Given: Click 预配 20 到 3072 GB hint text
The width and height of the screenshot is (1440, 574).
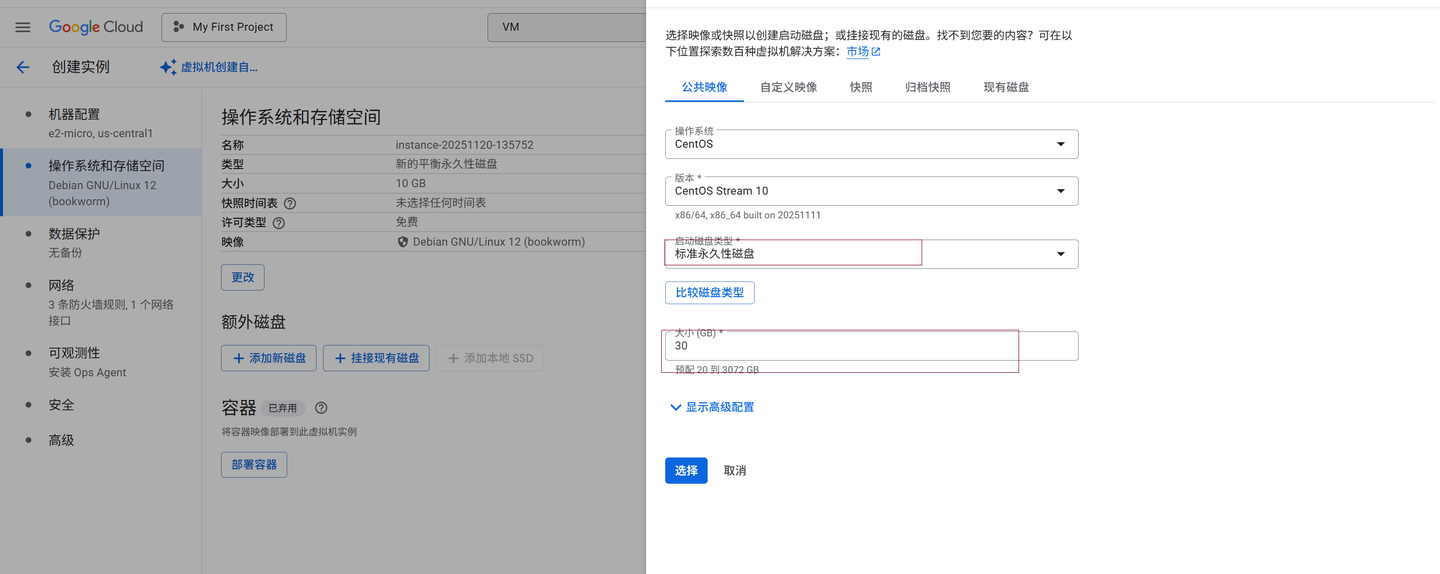Looking at the screenshot, I should [717, 370].
